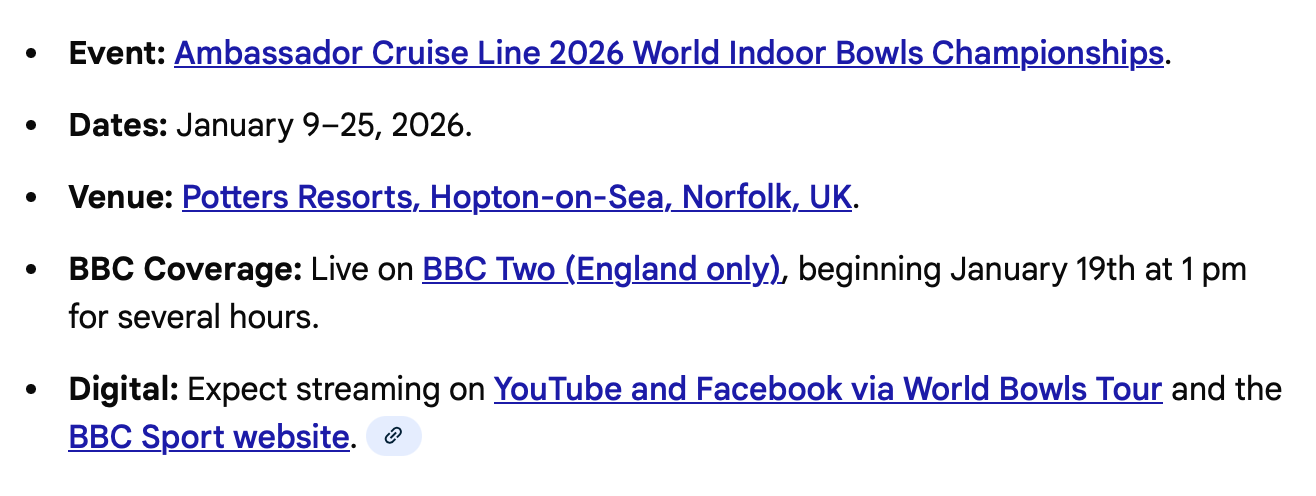The image size is (1316, 496).
Task: Open the Potters Resorts, Hopton-on-Sea link
Action: click(x=516, y=198)
